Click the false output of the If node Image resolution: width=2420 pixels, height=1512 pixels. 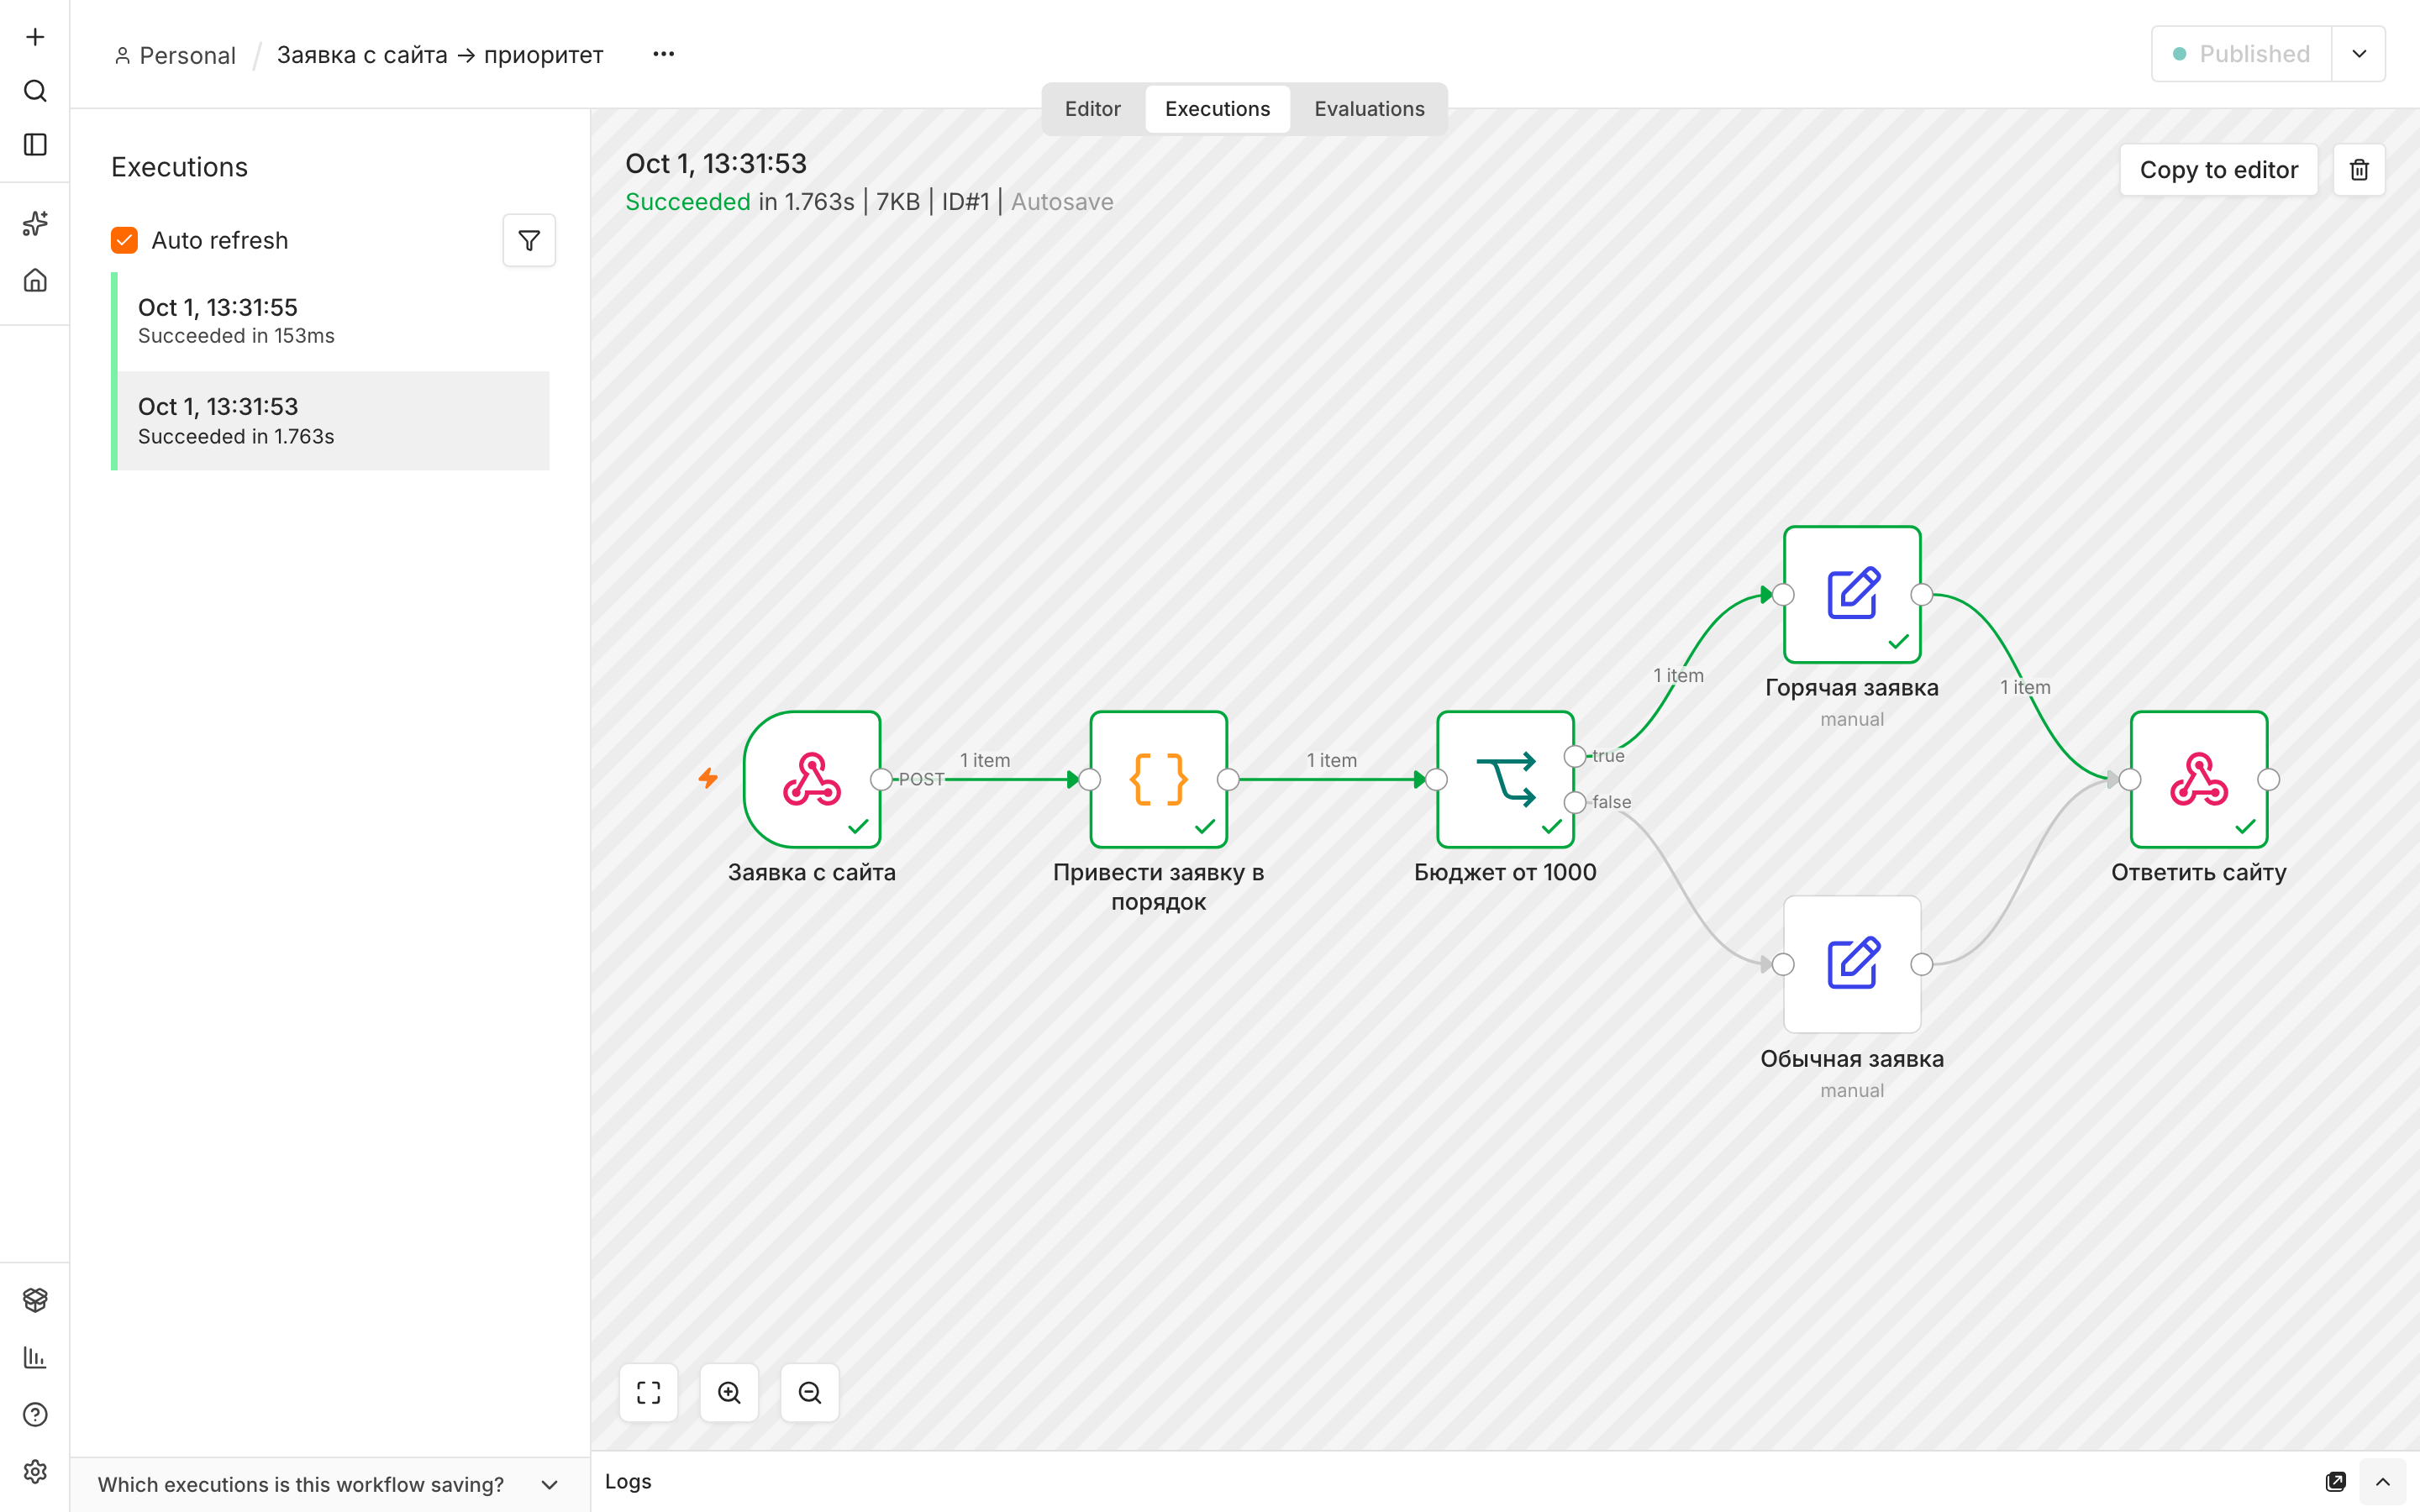coord(1575,802)
